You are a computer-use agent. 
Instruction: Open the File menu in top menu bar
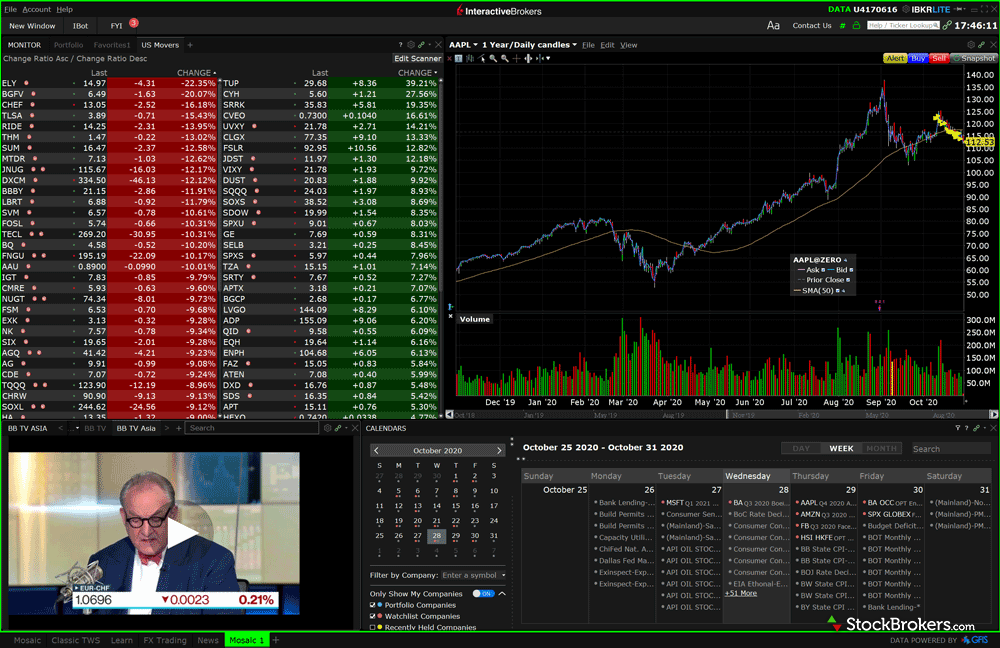pyautogui.click(x=10, y=9)
